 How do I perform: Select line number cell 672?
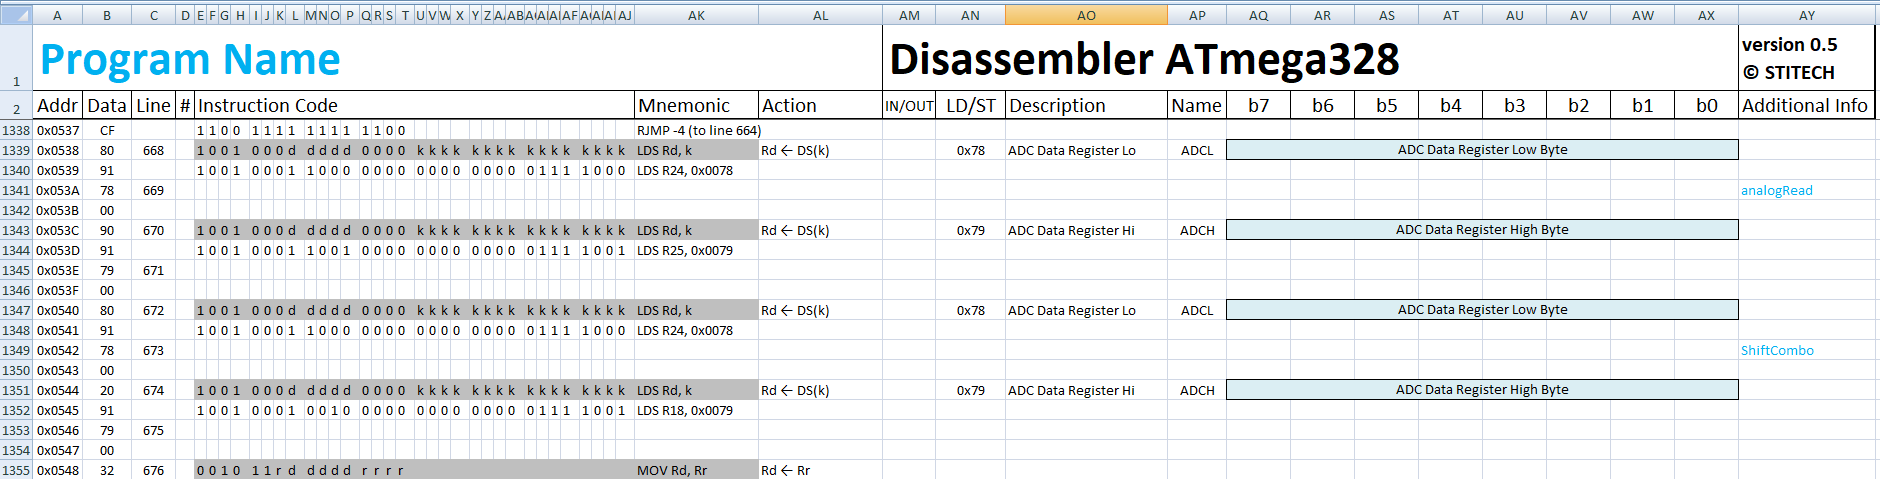pos(153,310)
